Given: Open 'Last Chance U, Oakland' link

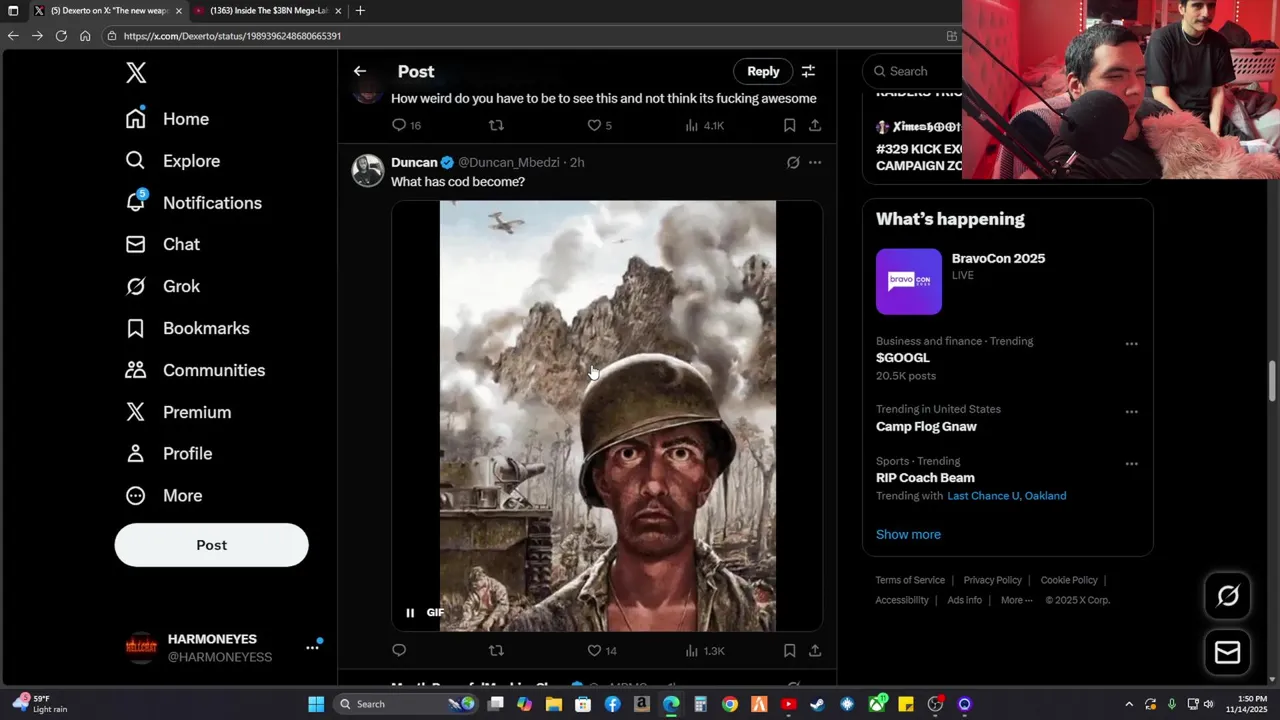Looking at the screenshot, I should point(1006,496).
